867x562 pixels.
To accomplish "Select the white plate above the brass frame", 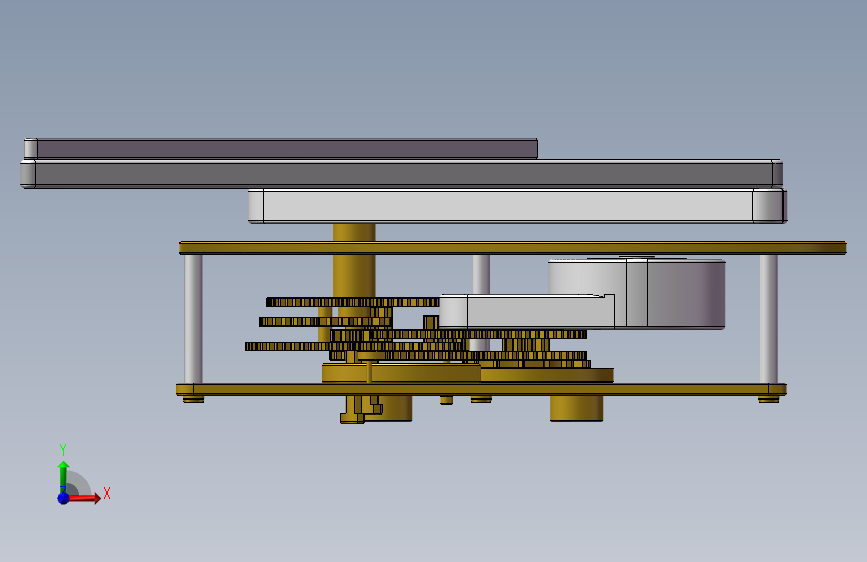I will (518, 206).
